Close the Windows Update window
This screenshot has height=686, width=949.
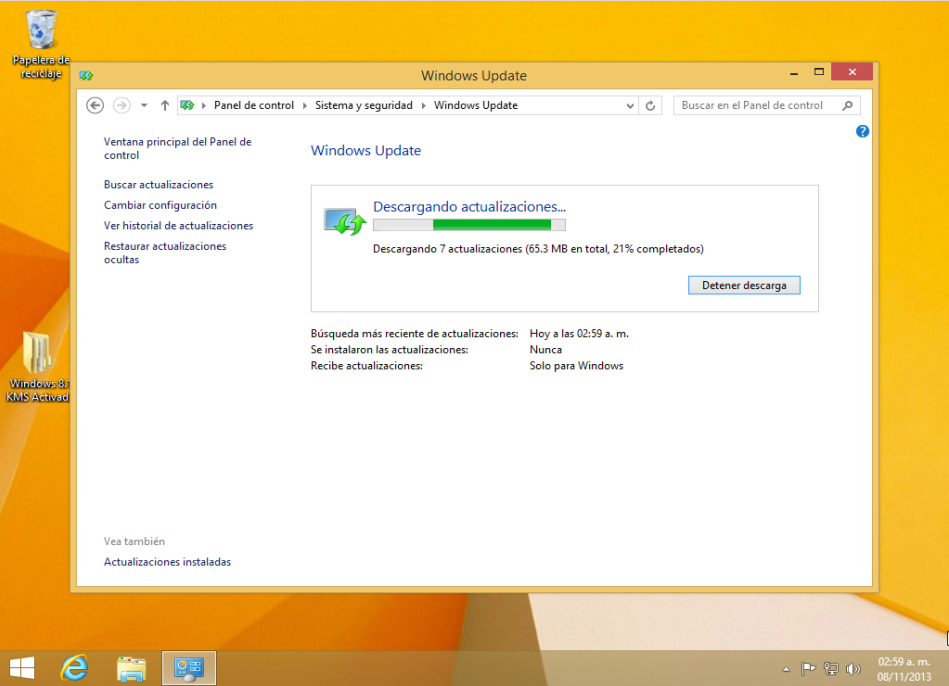pyautogui.click(x=852, y=72)
